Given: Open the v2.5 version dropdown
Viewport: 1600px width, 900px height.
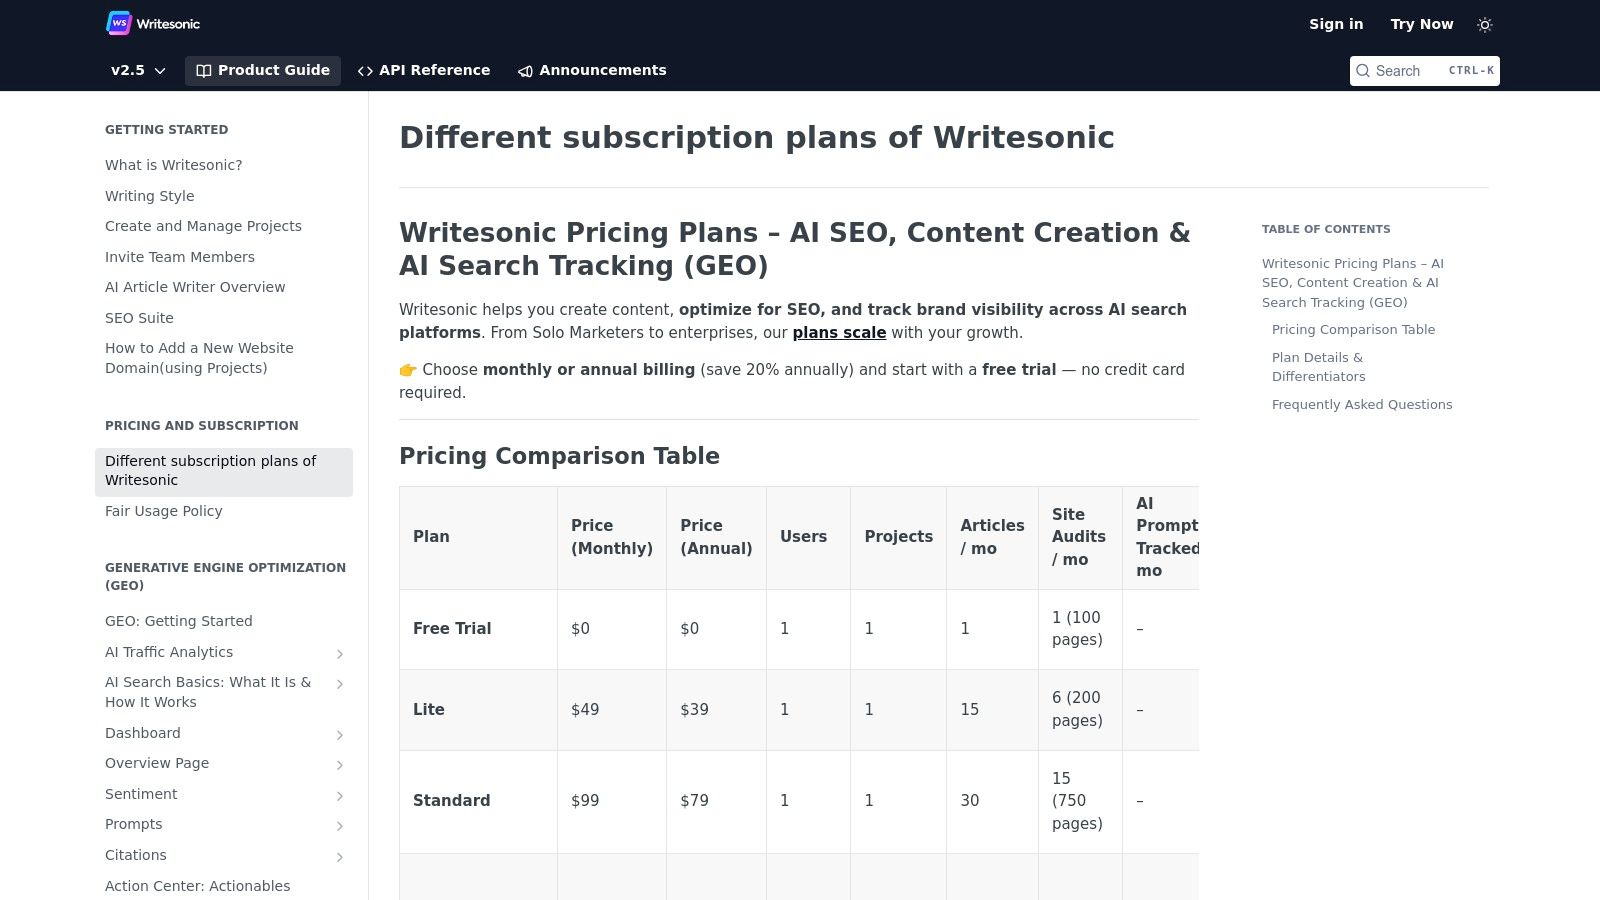Looking at the screenshot, I should [x=138, y=70].
